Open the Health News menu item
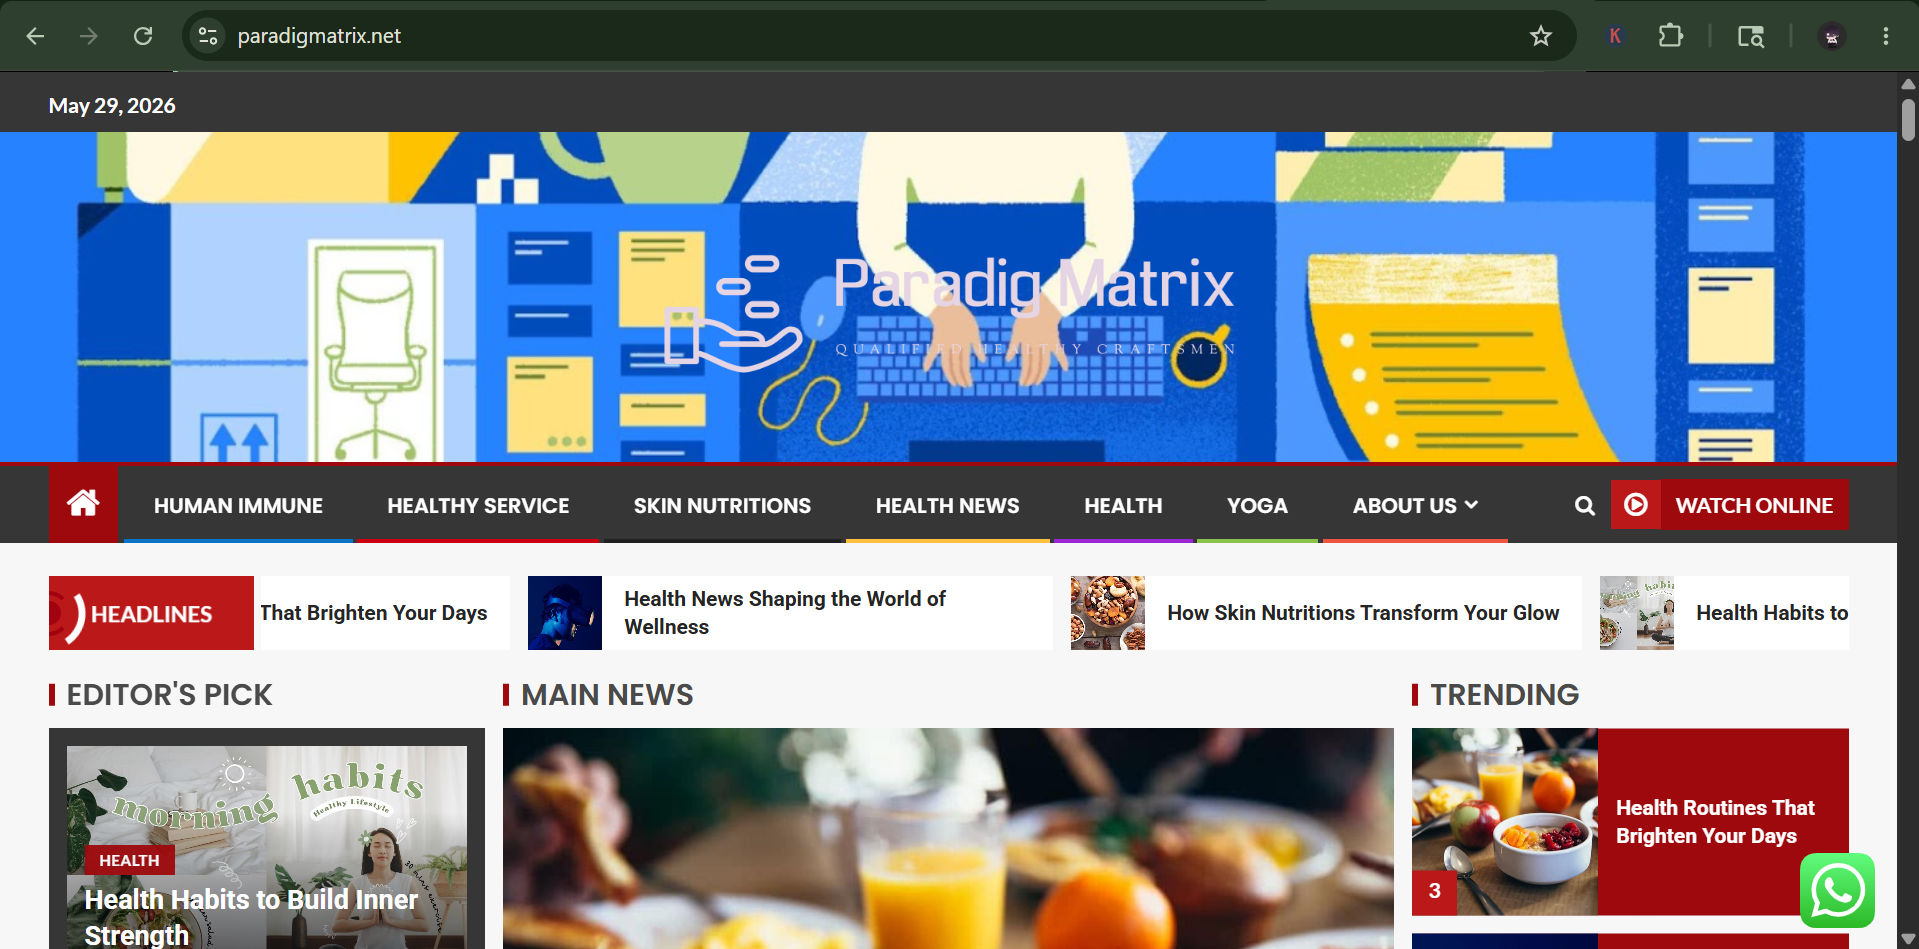This screenshot has width=1919, height=949. coord(947,506)
